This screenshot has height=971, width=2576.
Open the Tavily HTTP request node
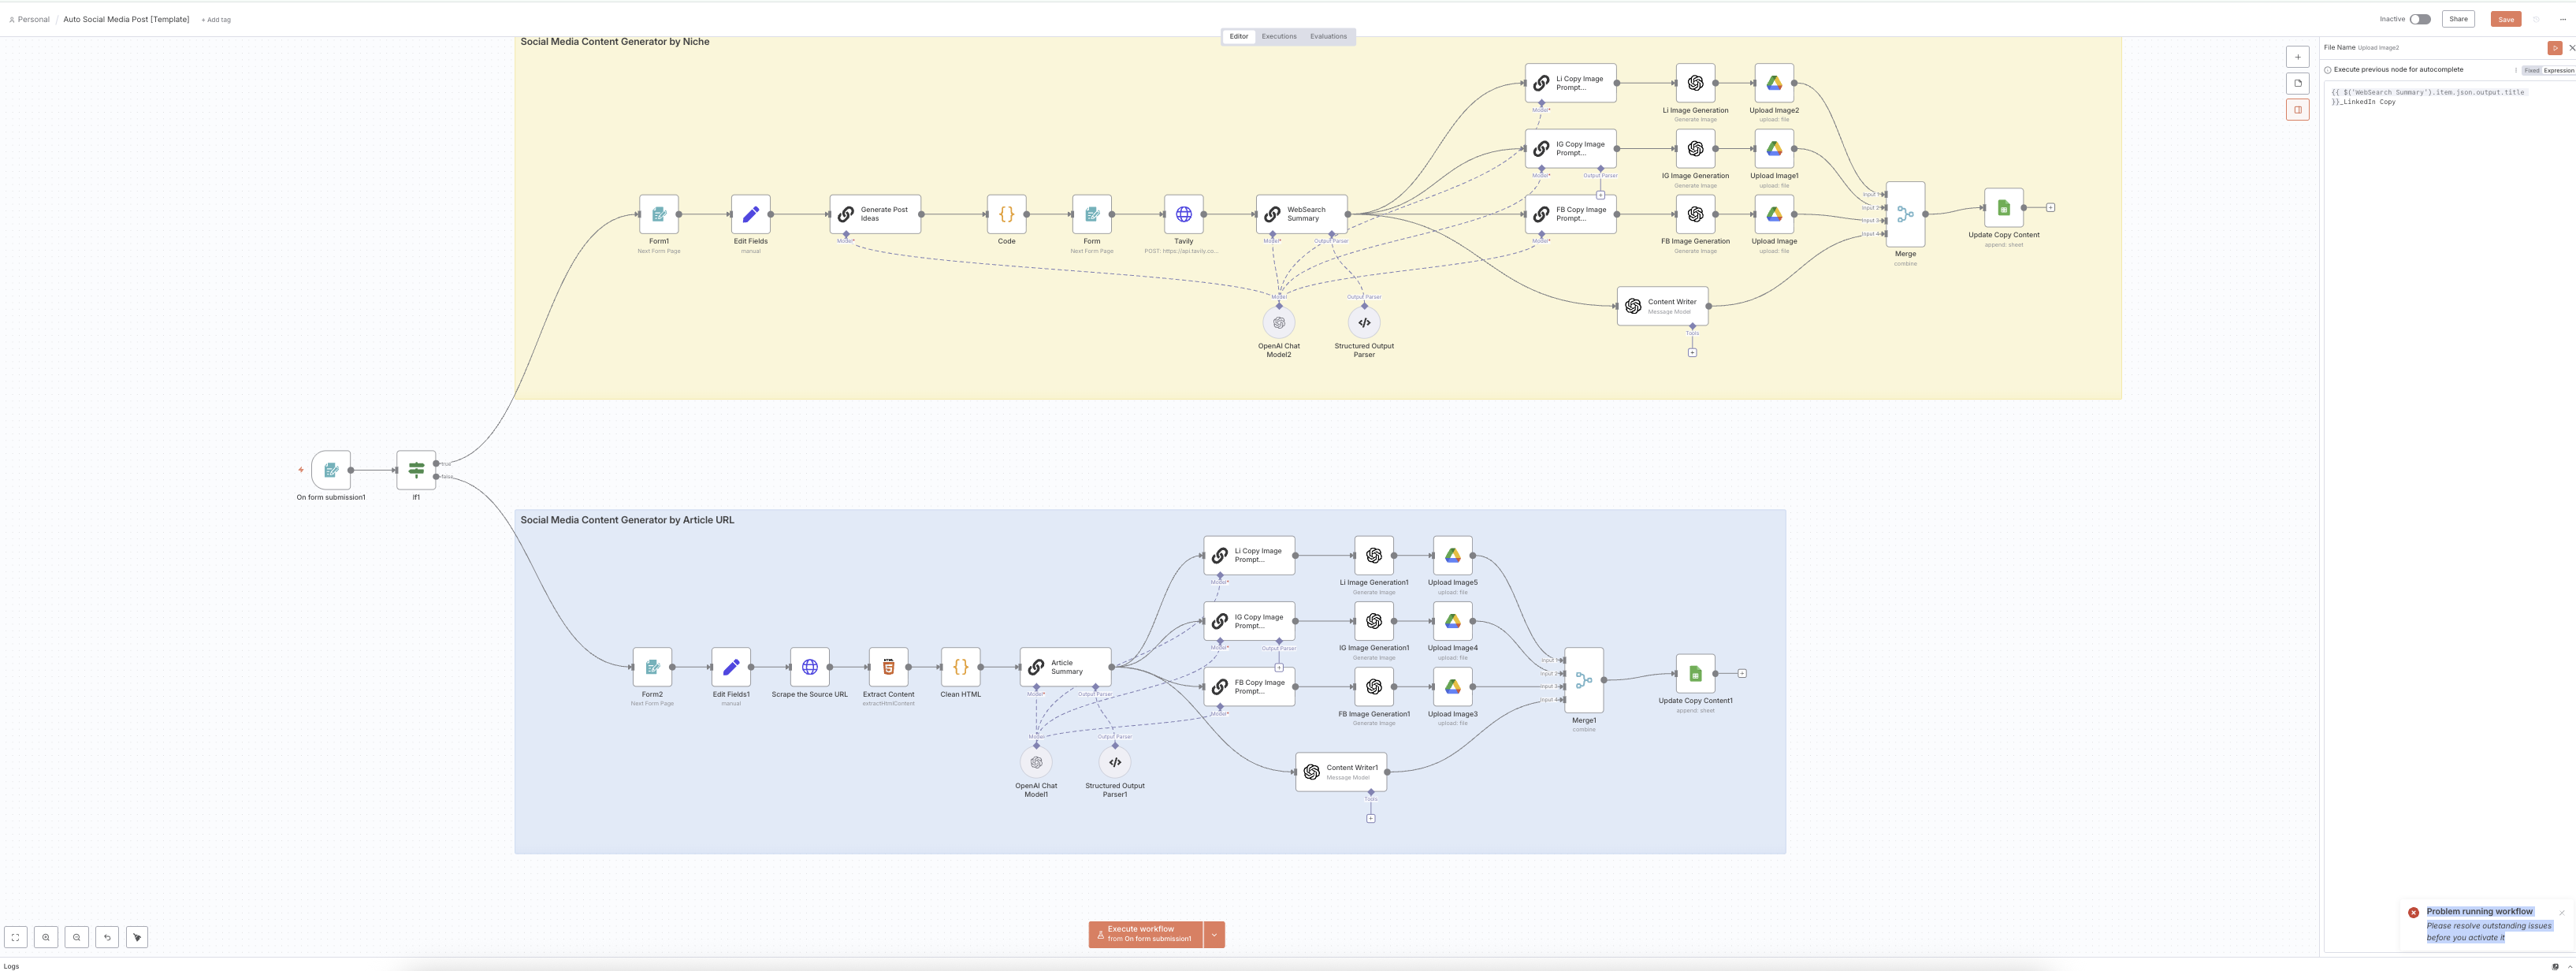1183,214
